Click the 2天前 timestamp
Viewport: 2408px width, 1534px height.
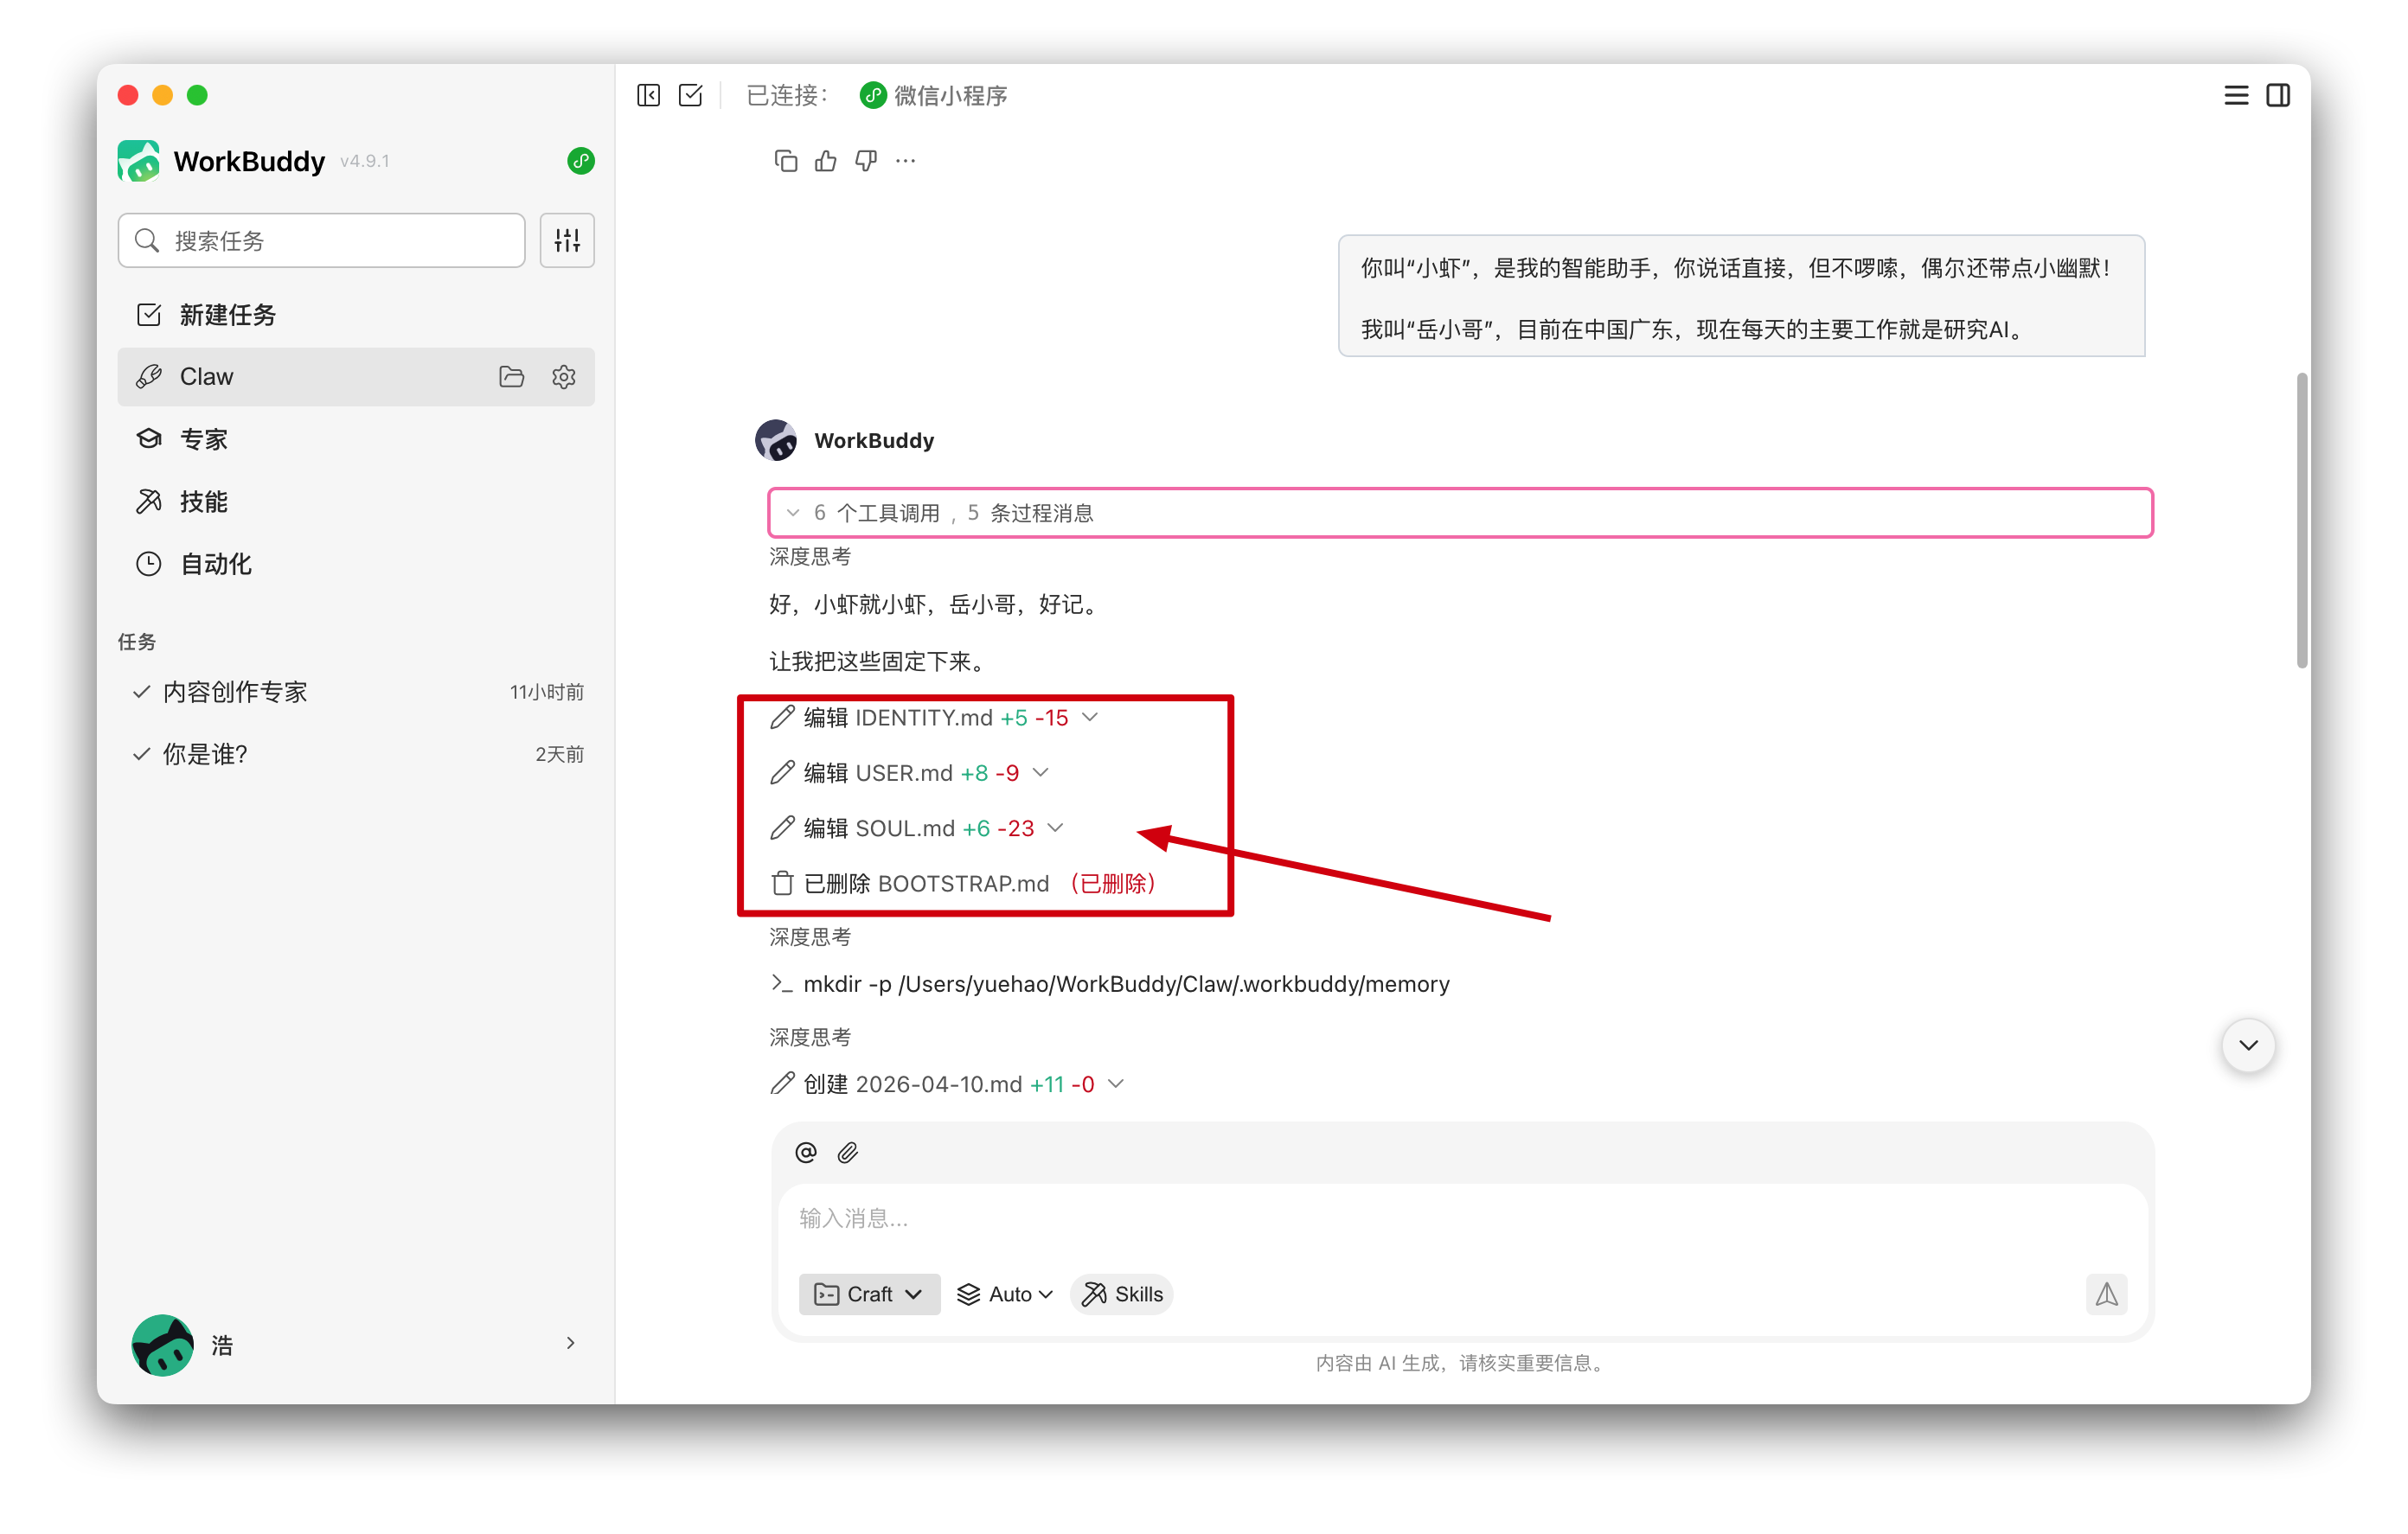[x=559, y=755]
